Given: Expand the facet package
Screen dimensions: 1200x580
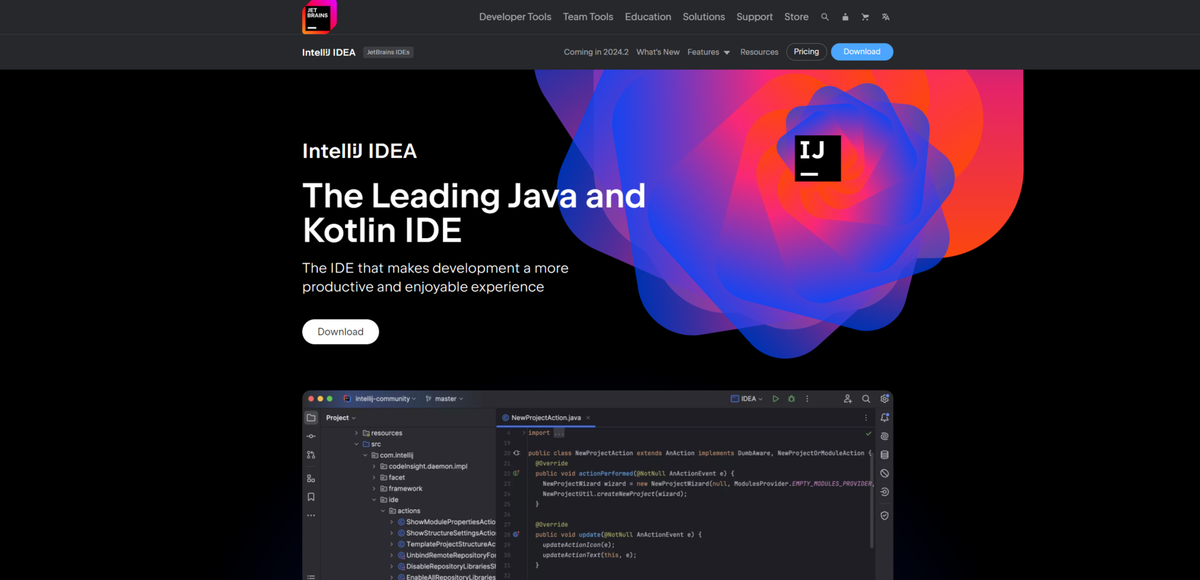Looking at the screenshot, I should click(x=374, y=478).
